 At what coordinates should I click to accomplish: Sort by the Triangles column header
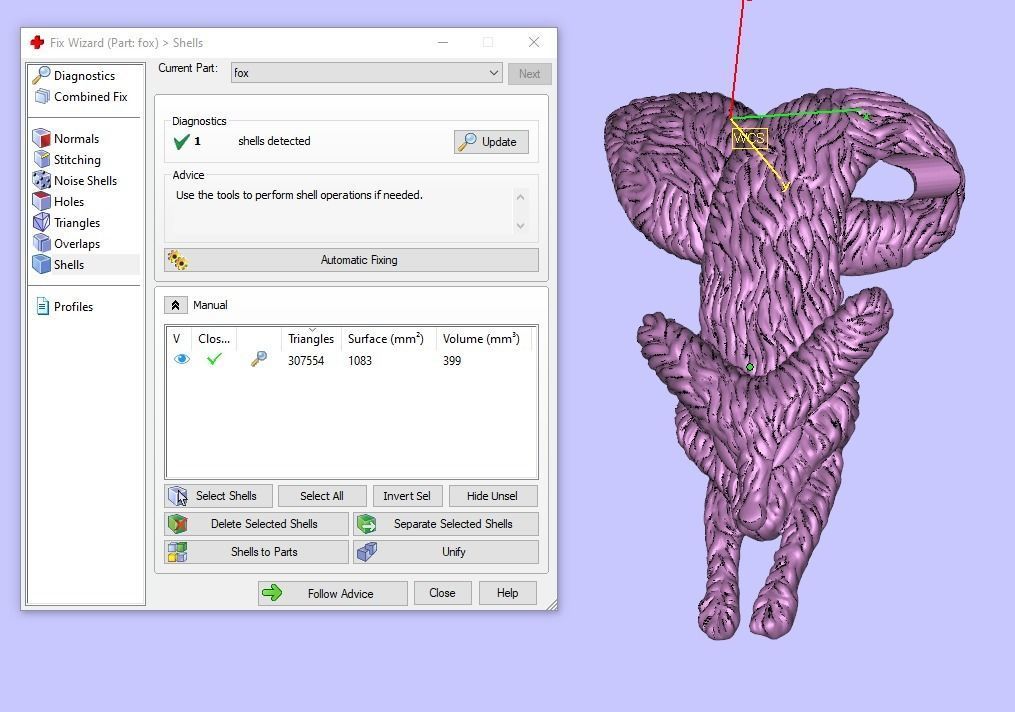(311, 339)
